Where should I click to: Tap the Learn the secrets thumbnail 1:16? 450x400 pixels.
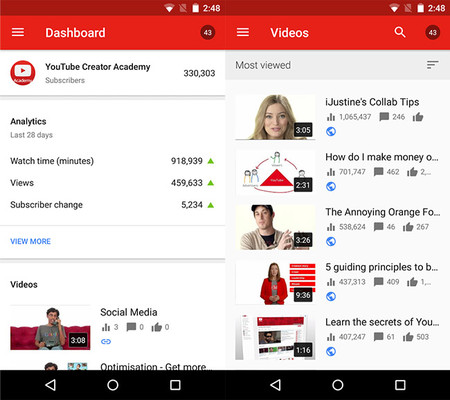pos(275,337)
